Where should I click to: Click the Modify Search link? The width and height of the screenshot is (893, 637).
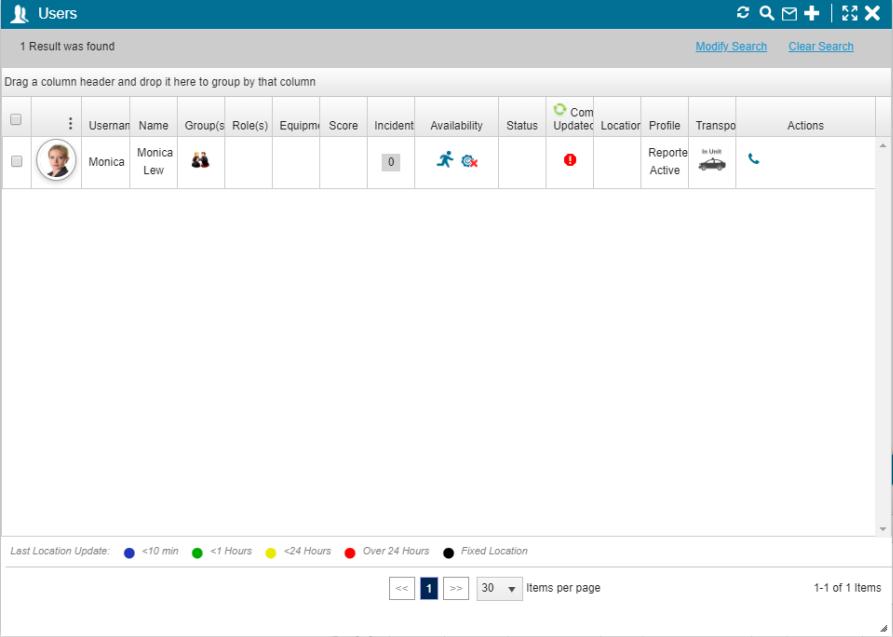pos(731,47)
